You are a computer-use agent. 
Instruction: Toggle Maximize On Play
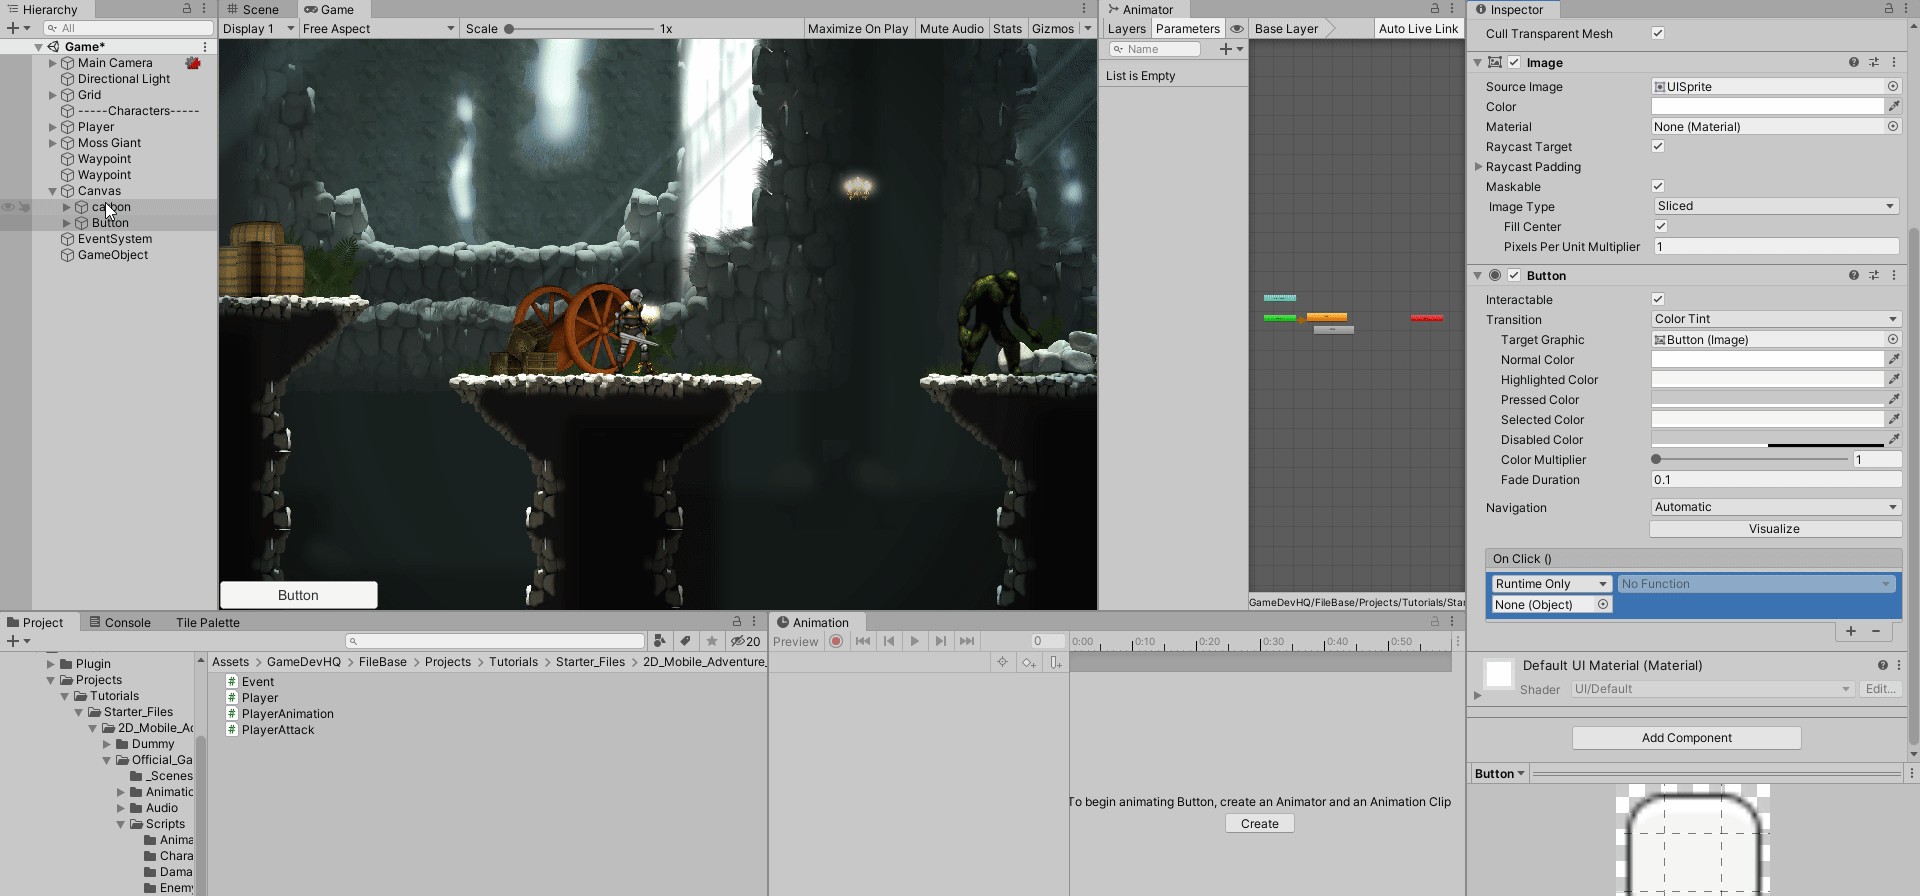pyautogui.click(x=858, y=29)
